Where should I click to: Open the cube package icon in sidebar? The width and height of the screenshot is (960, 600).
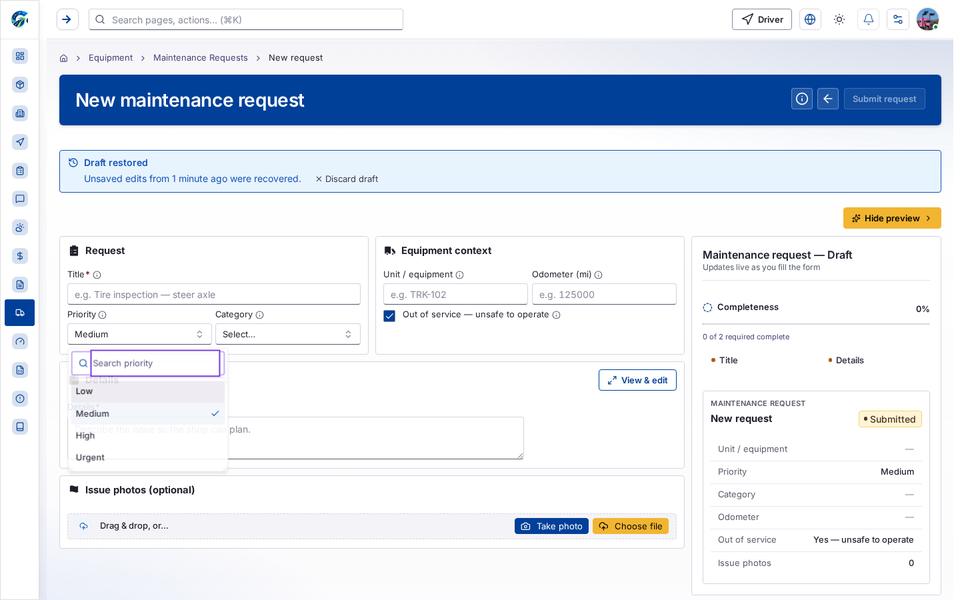point(20,84)
